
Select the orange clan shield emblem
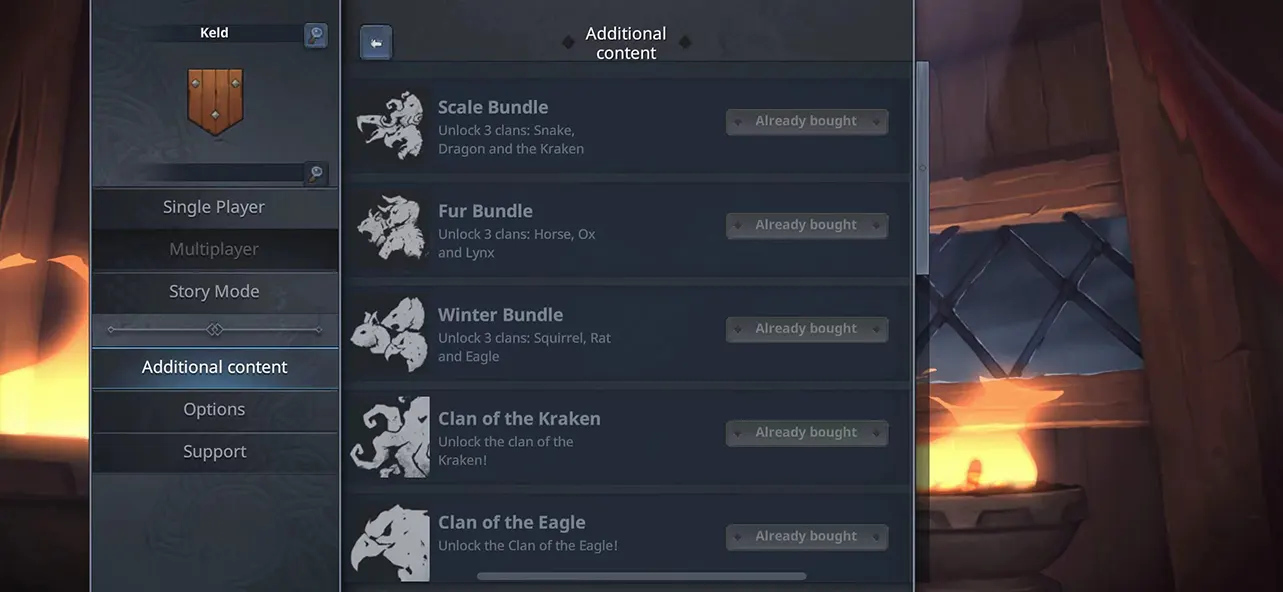215,101
